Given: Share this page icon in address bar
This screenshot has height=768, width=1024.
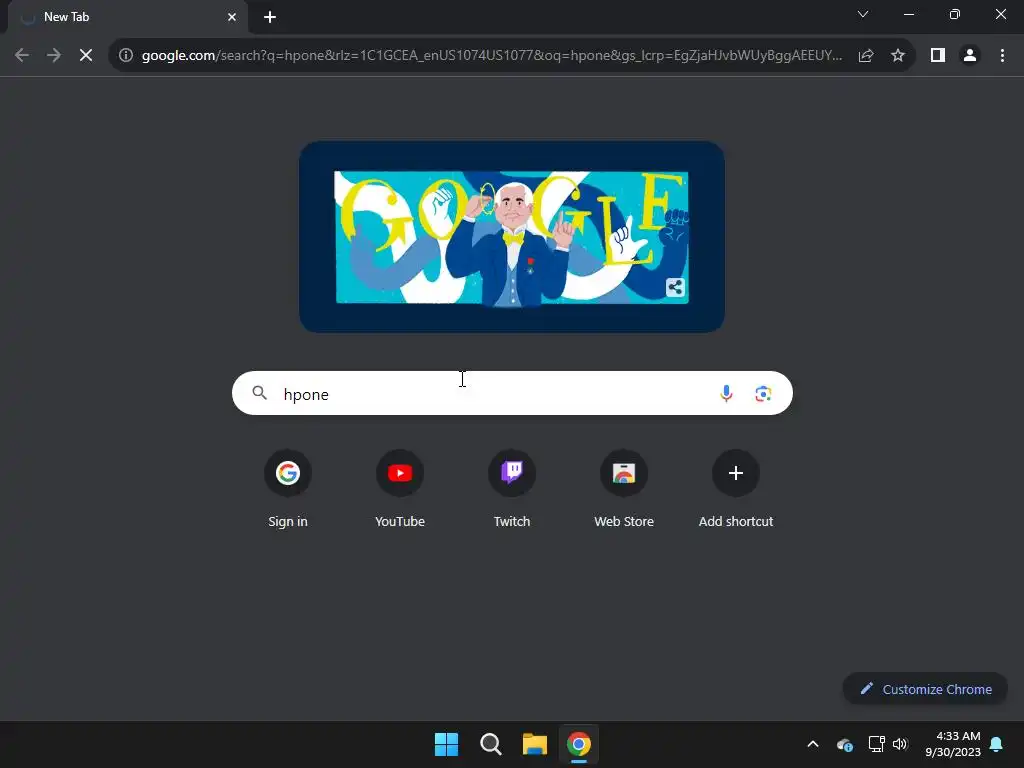Looking at the screenshot, I should (x=866, y=56).
